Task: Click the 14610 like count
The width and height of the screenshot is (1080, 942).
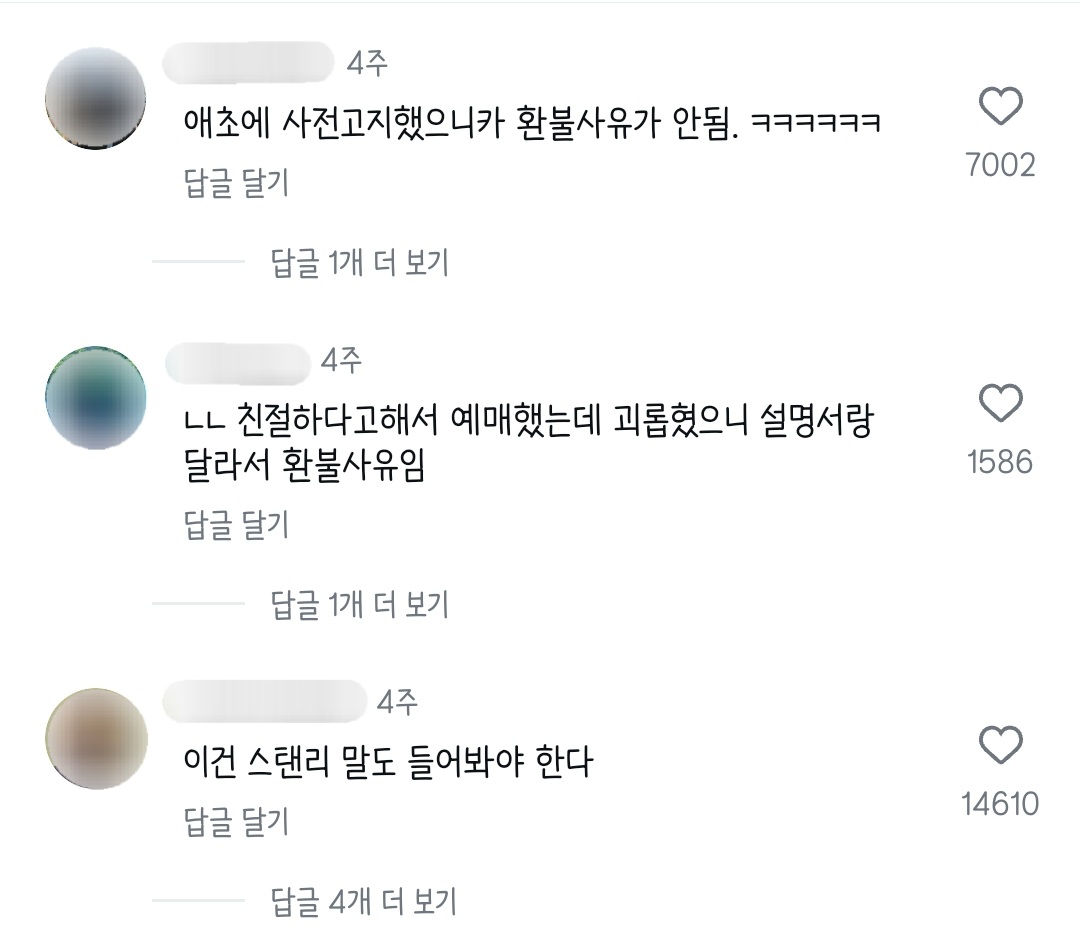Action: pos(1000,804)
